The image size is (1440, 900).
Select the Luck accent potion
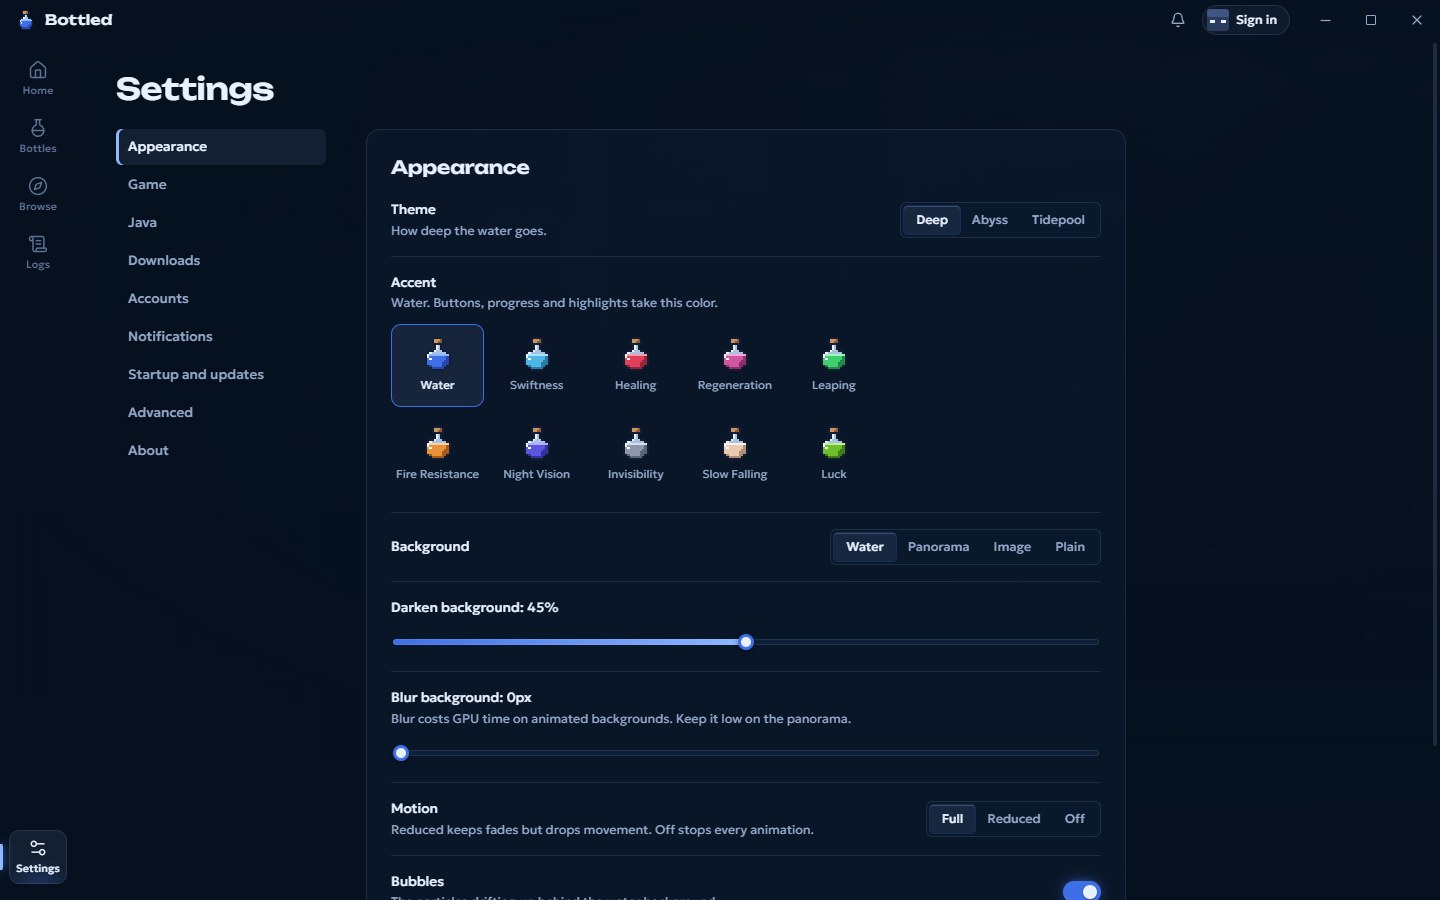pos(834,454)
